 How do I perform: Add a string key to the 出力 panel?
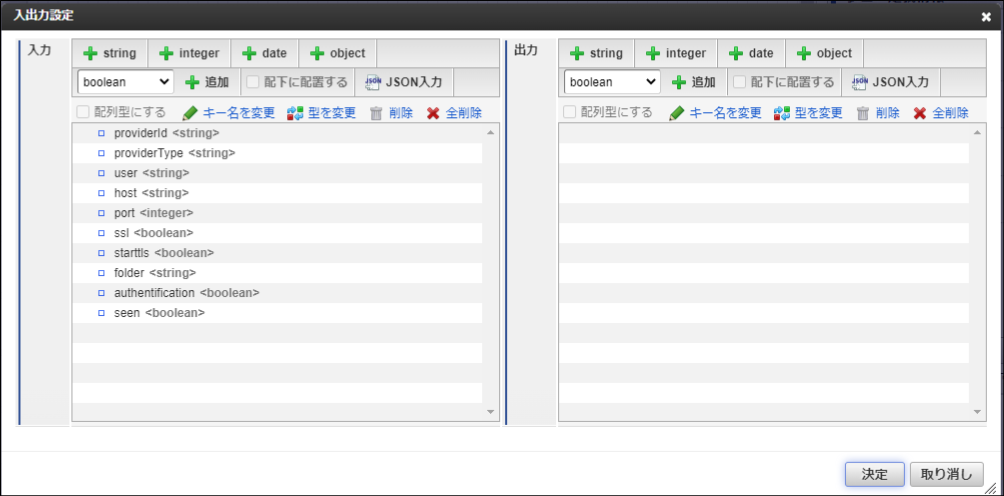(x=597, y=53)
